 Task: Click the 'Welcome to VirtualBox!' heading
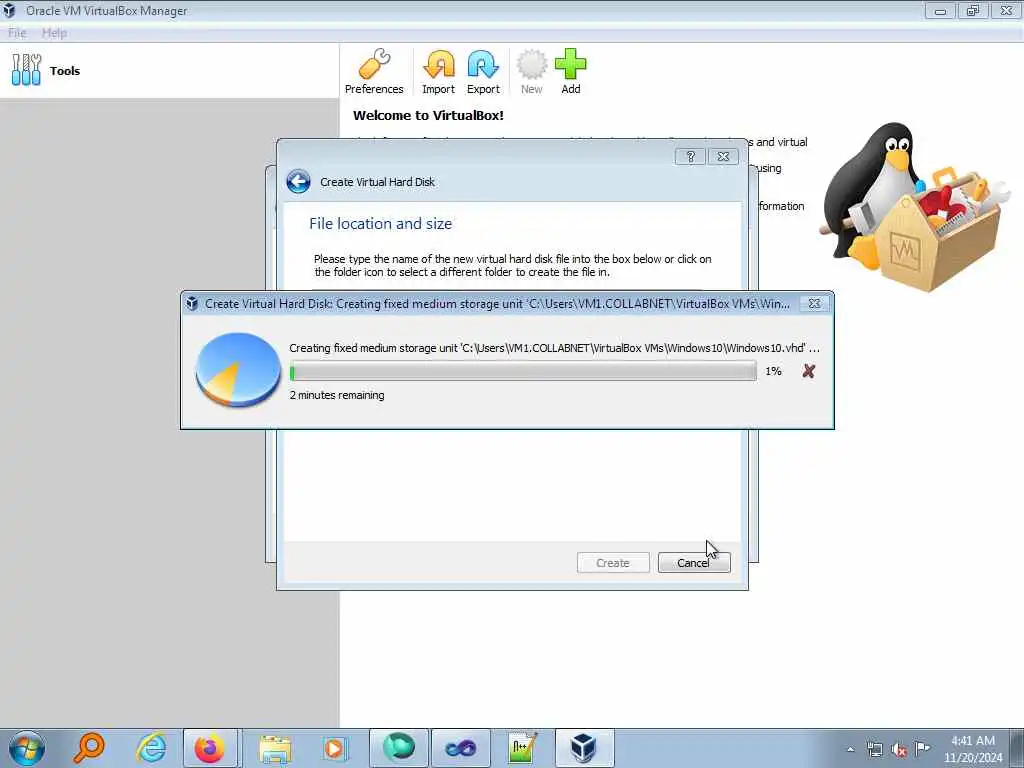(x=428, y=116)
